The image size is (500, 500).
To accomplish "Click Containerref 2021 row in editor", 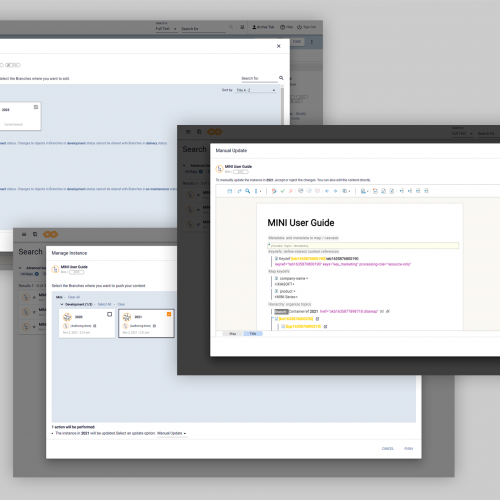I will point(332,311).
